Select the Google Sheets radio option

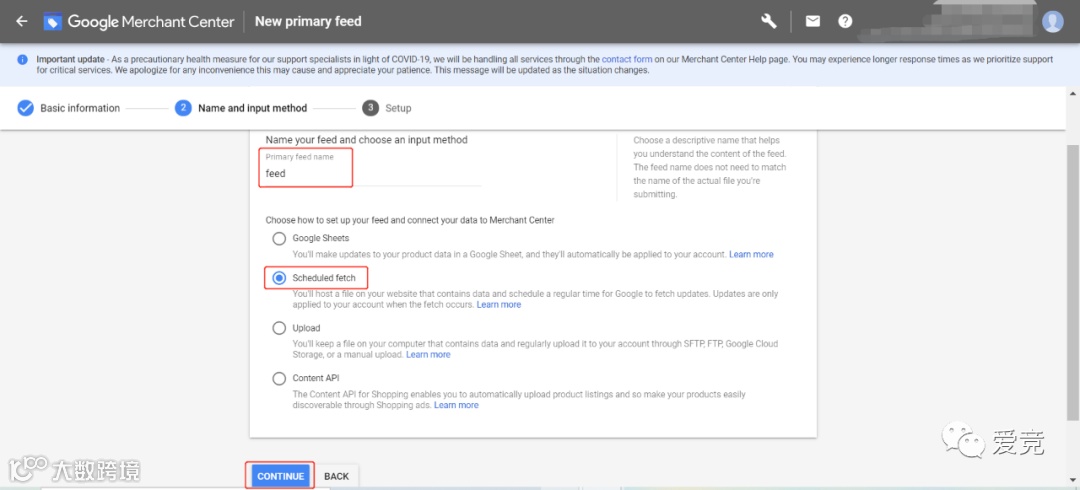279,238
